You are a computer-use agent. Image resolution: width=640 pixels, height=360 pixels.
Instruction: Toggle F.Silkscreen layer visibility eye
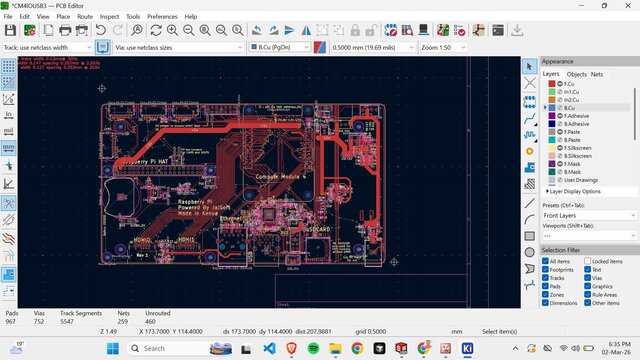560,148
